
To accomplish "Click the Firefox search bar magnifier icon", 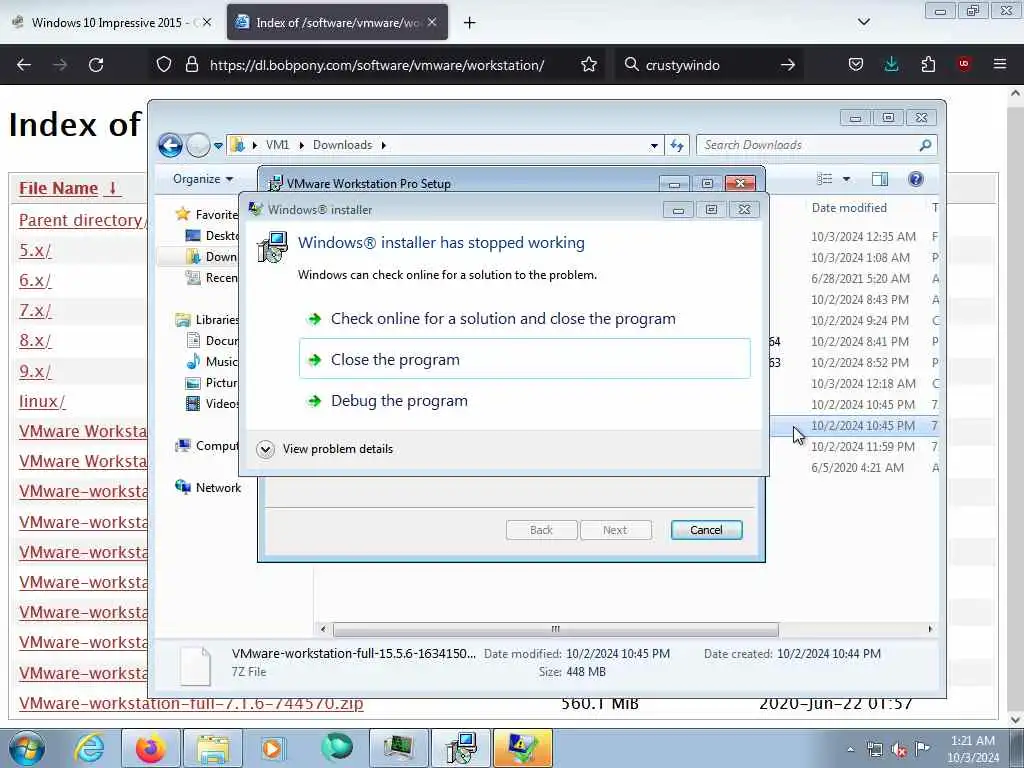I will (x=631, y=65).
